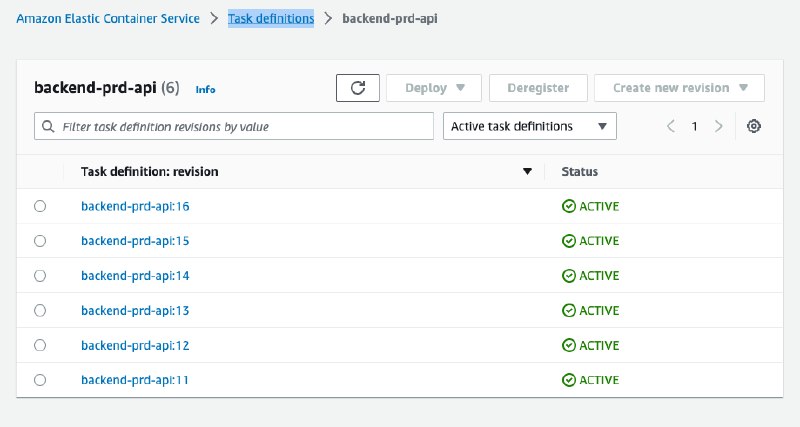Click ACTIVE status of backend-prd-api:15
Viewport: 800px width, 427px height.
pyautogui.click(x=590, y=241)
